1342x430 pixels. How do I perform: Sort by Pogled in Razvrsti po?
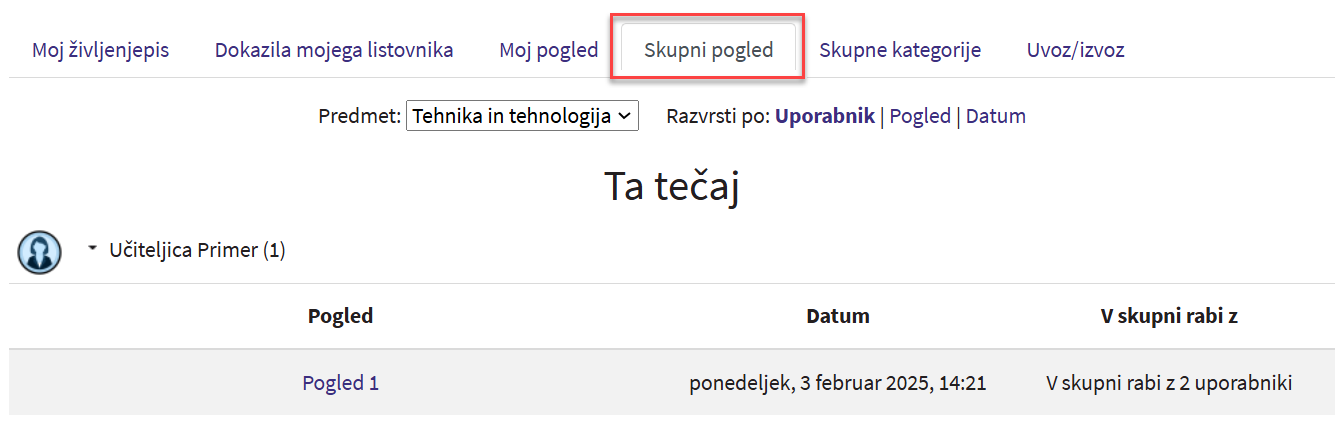919,116
